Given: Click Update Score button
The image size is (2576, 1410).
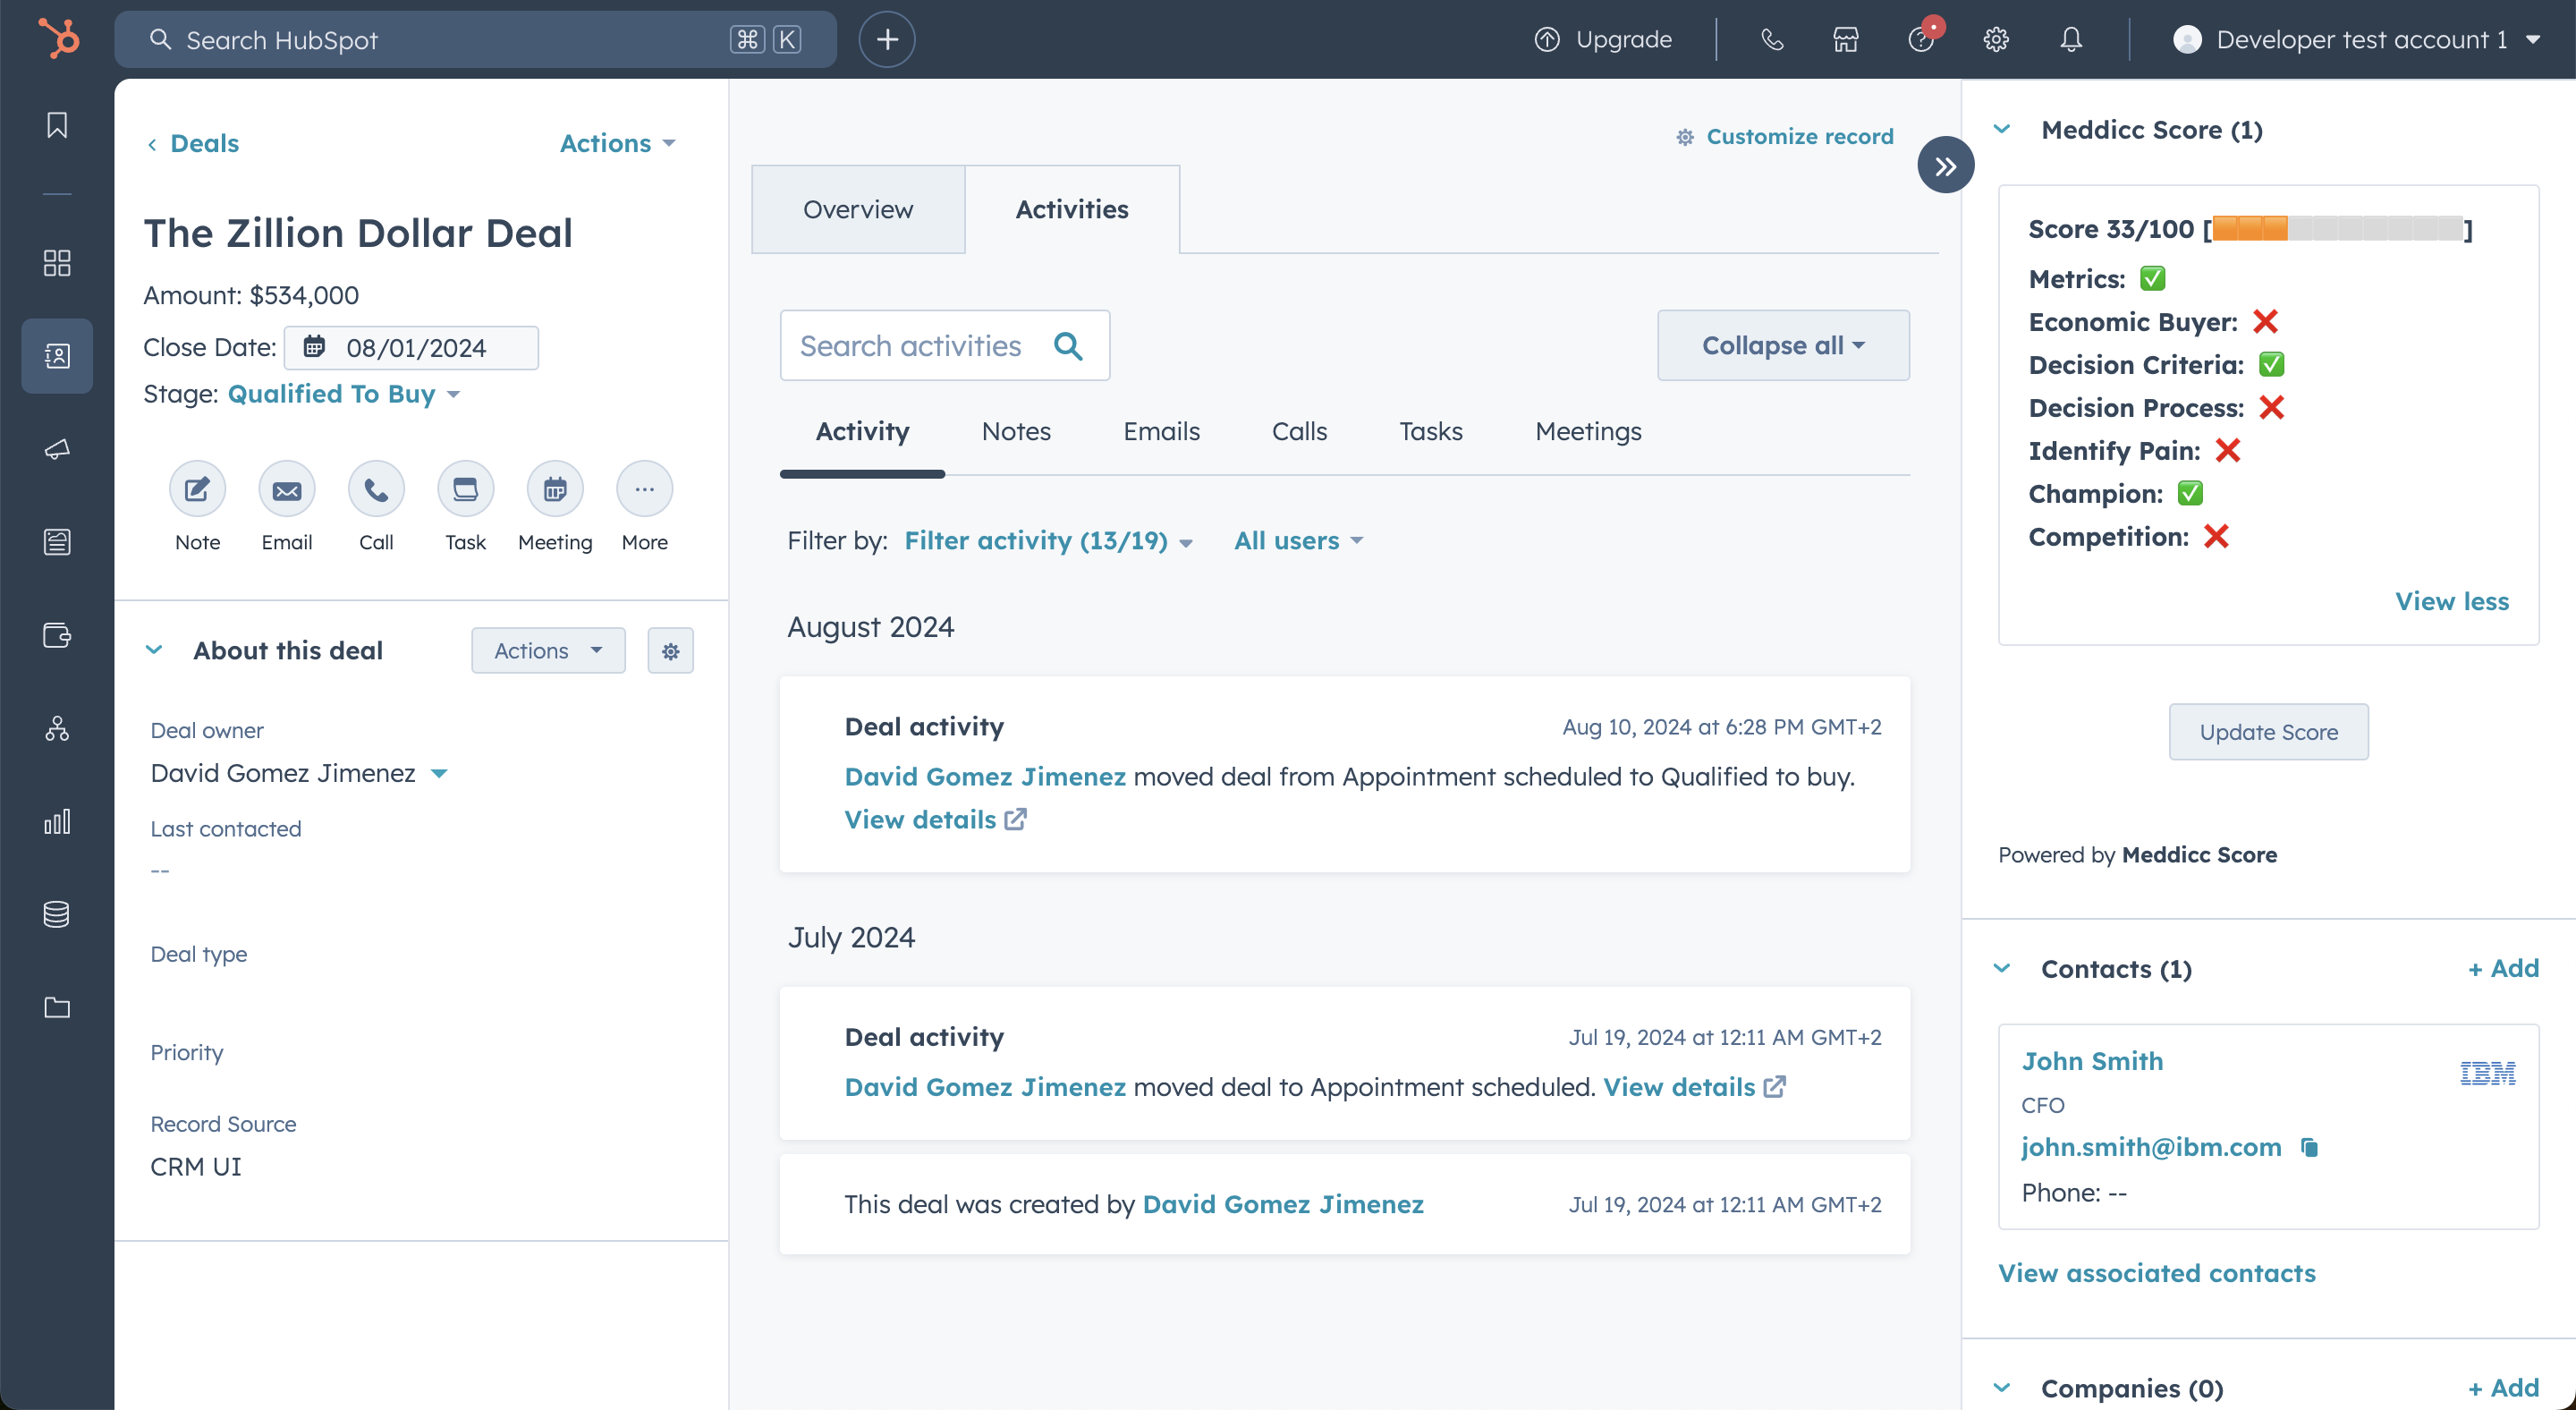Looking at the screenshot, I should click(2268, 731).
